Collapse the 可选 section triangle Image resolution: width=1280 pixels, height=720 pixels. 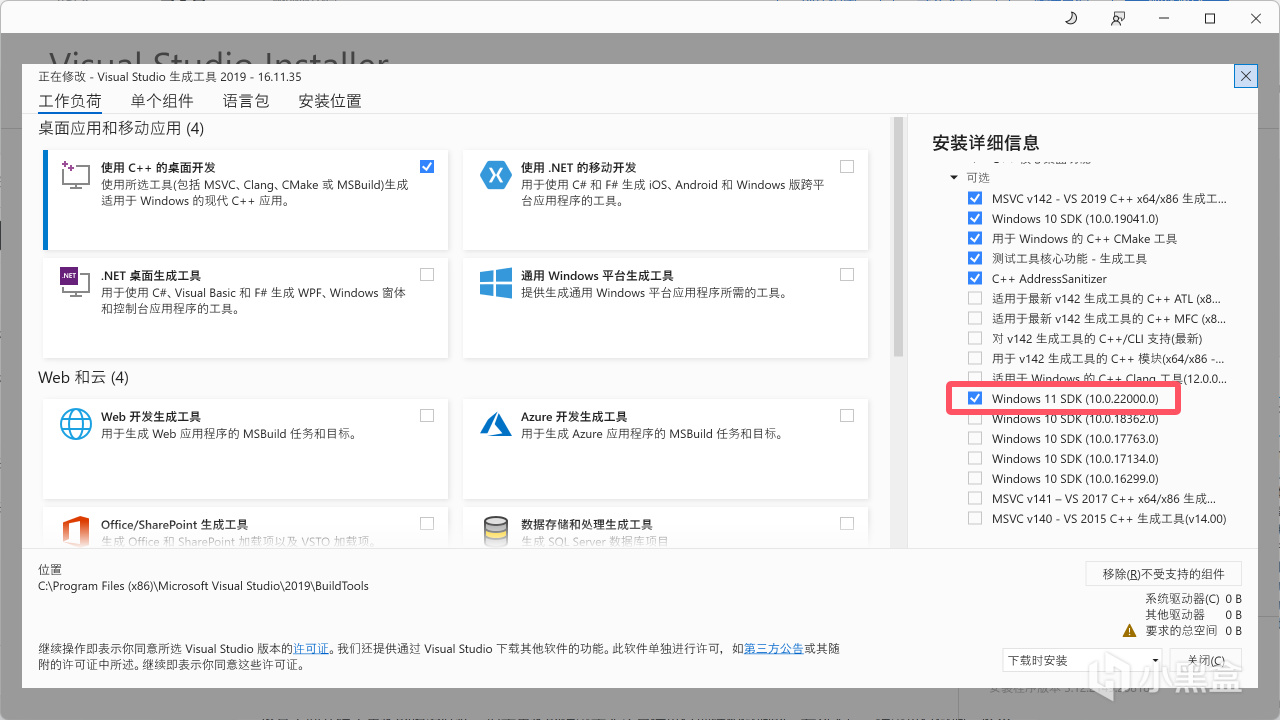point(955,178)
